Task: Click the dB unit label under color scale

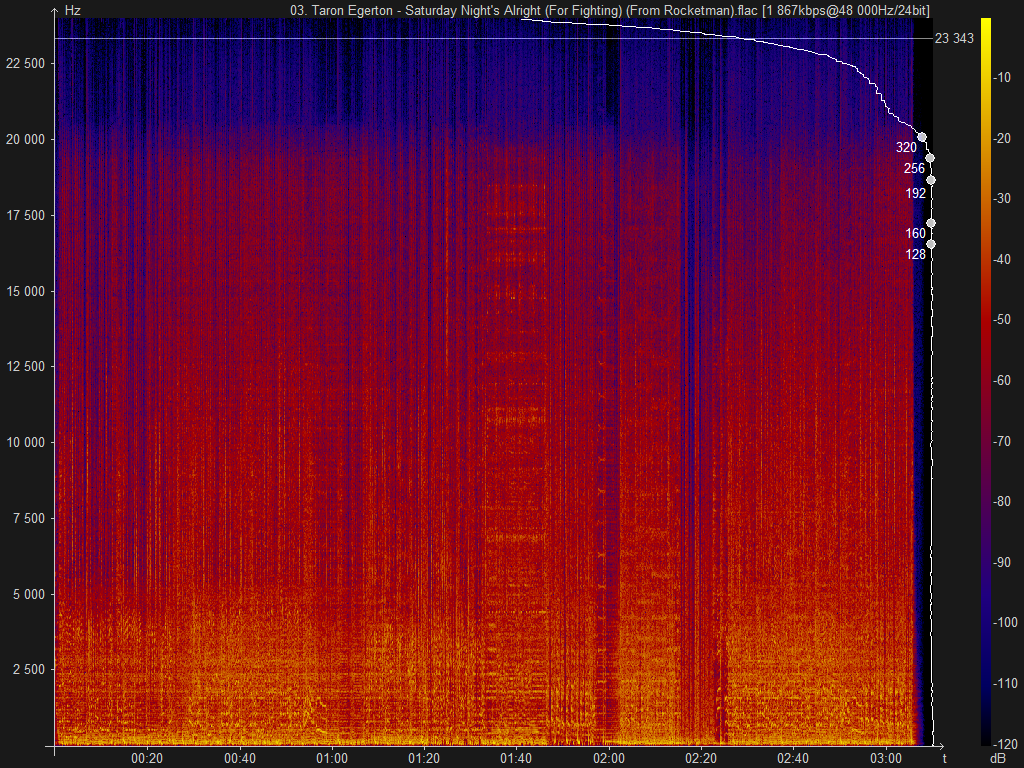Action: pos(997,759)
